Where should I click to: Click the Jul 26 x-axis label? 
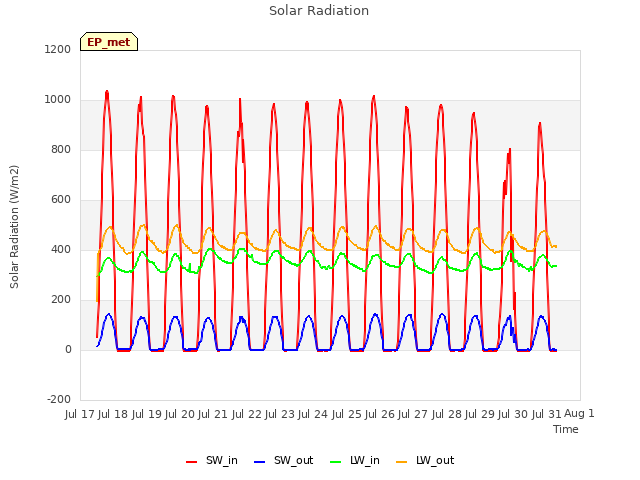(380, 414)
